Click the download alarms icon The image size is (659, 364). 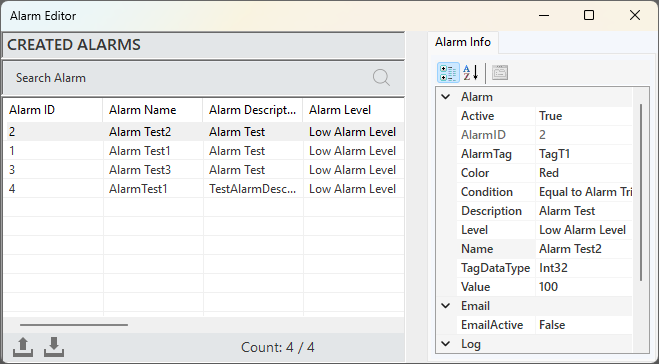54,347
